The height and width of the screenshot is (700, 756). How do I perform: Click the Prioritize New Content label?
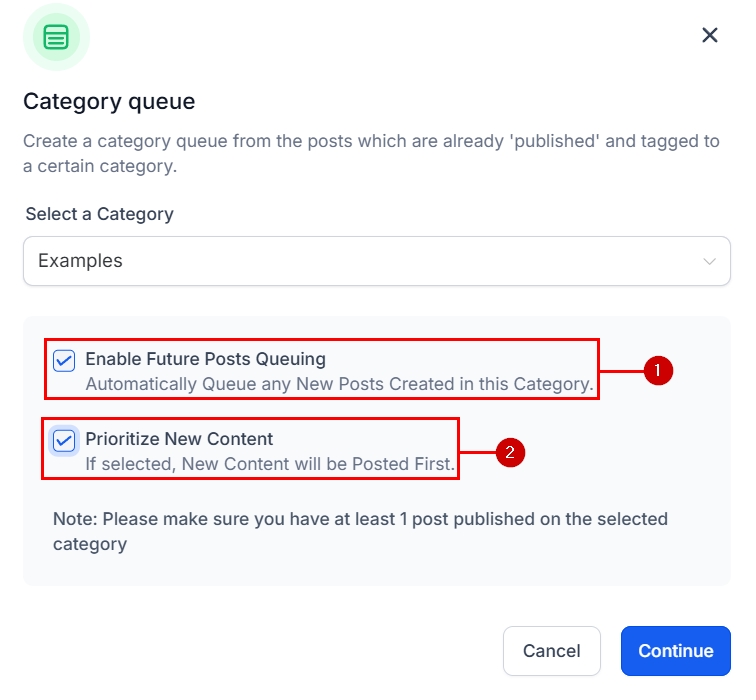(x=179, y=439)
